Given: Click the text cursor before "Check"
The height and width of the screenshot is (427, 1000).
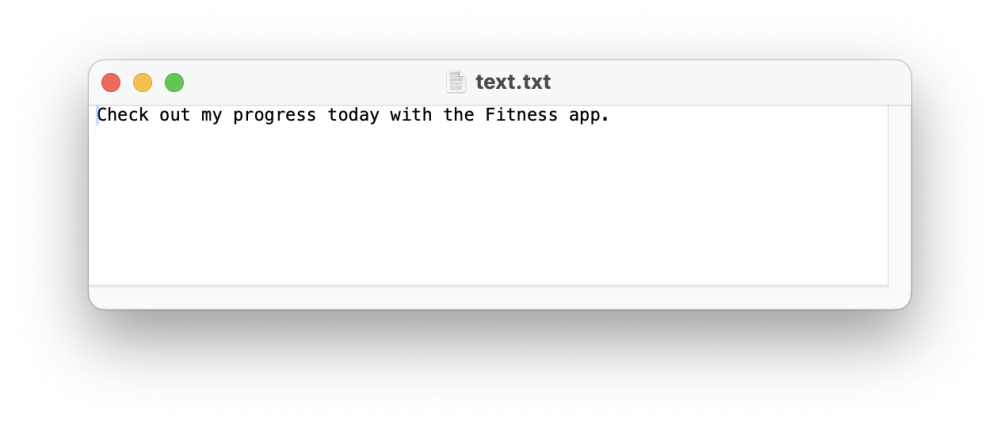Looking at the screenshot, I should (97, 115).
